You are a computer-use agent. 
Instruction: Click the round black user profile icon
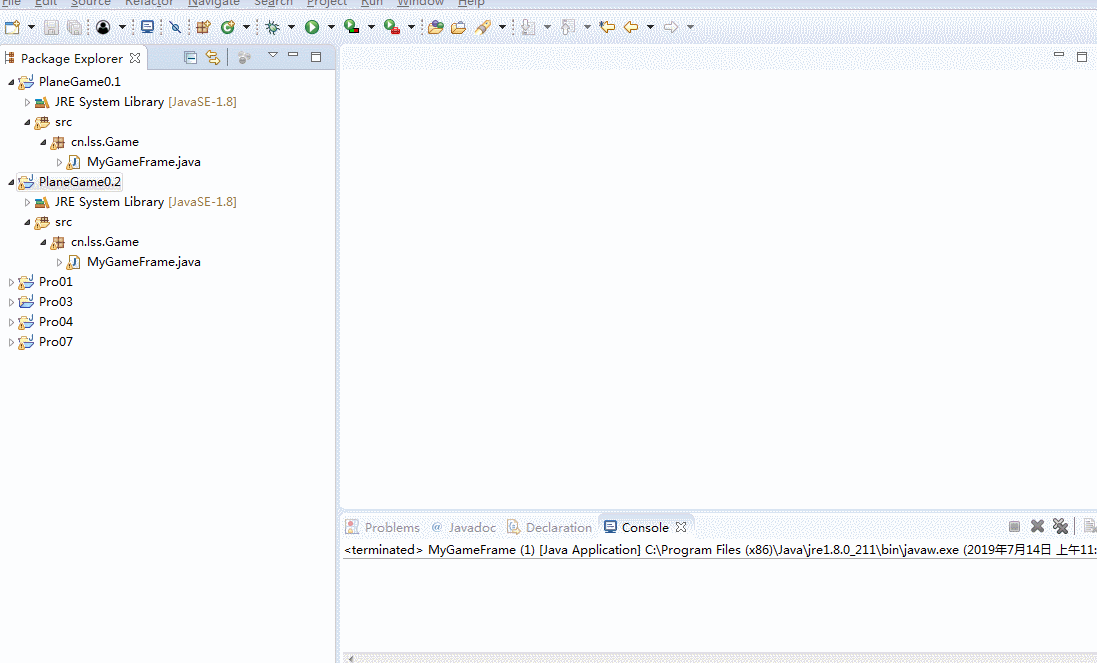[103, 27]
